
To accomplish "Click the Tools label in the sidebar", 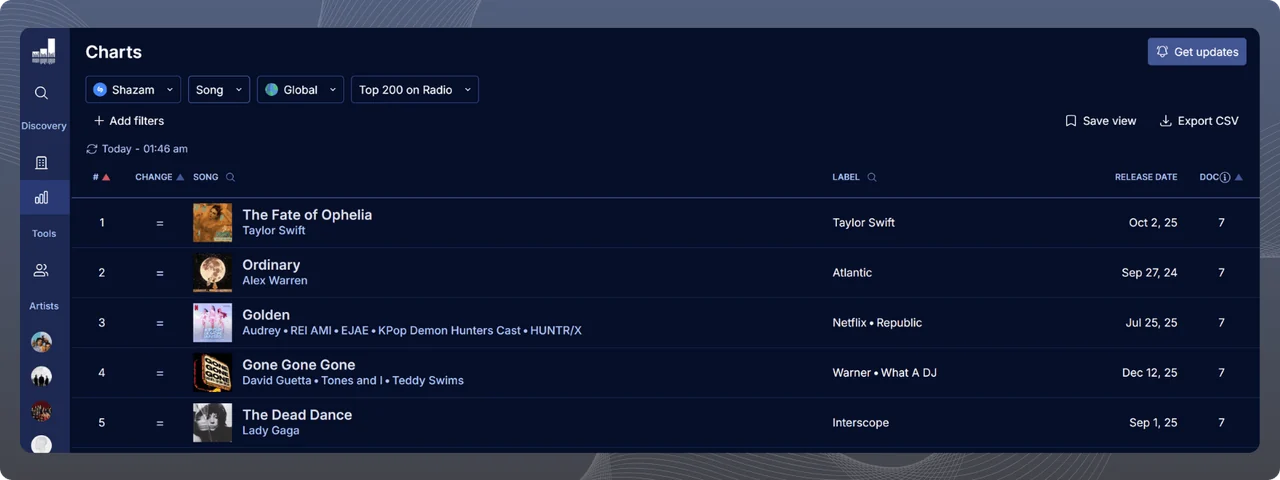I will pyautogui.click(x=44, y=234).
